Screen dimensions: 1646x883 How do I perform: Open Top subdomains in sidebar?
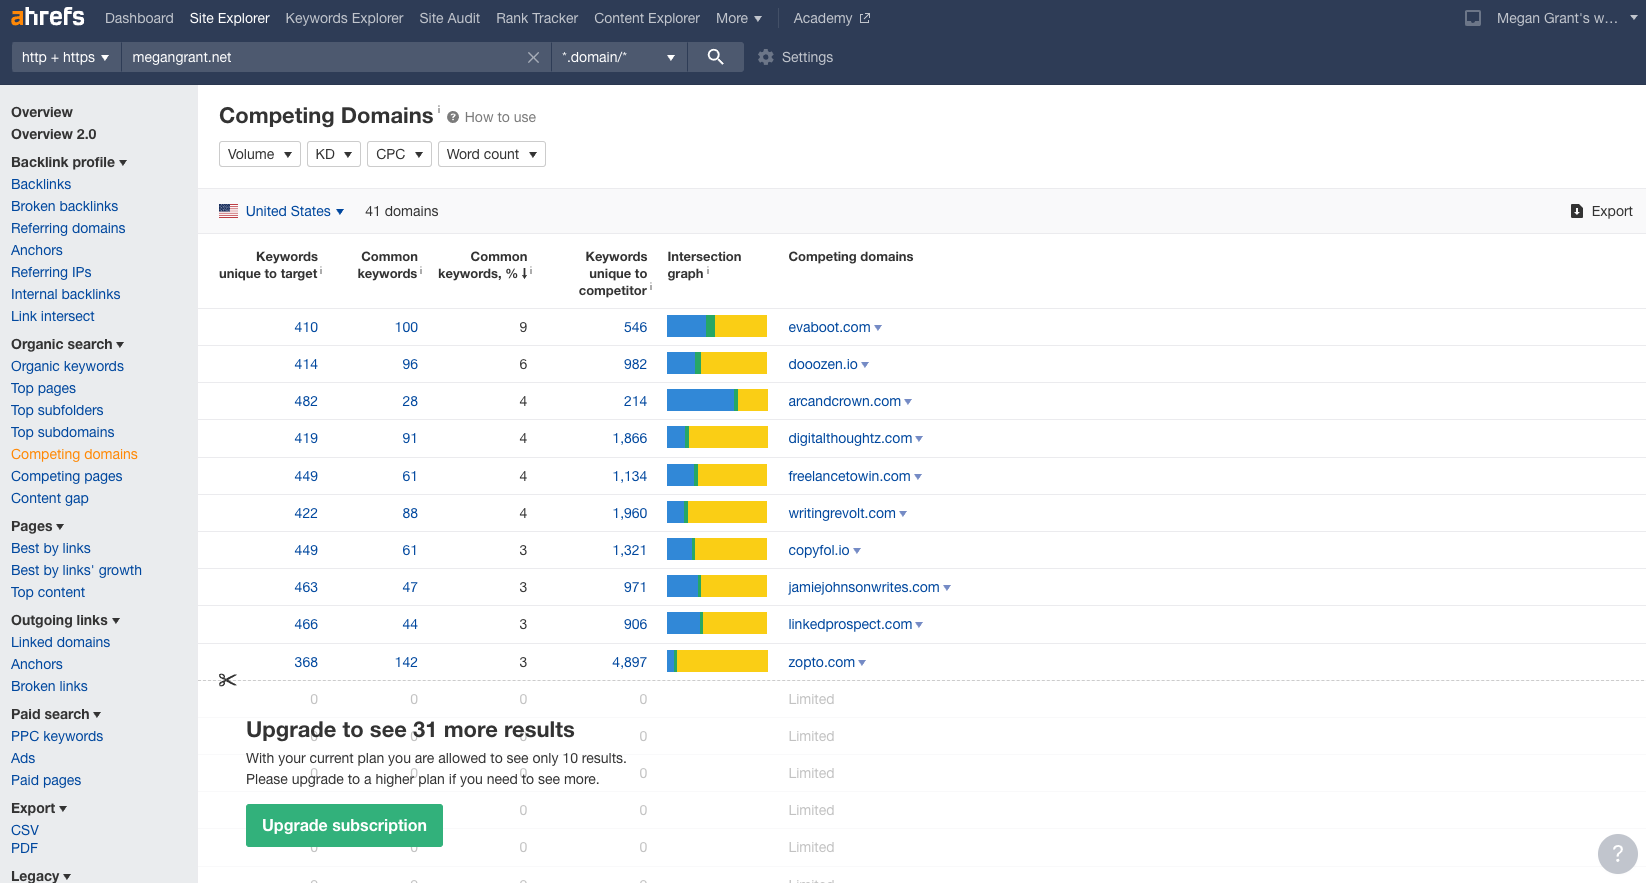(63, 432)
